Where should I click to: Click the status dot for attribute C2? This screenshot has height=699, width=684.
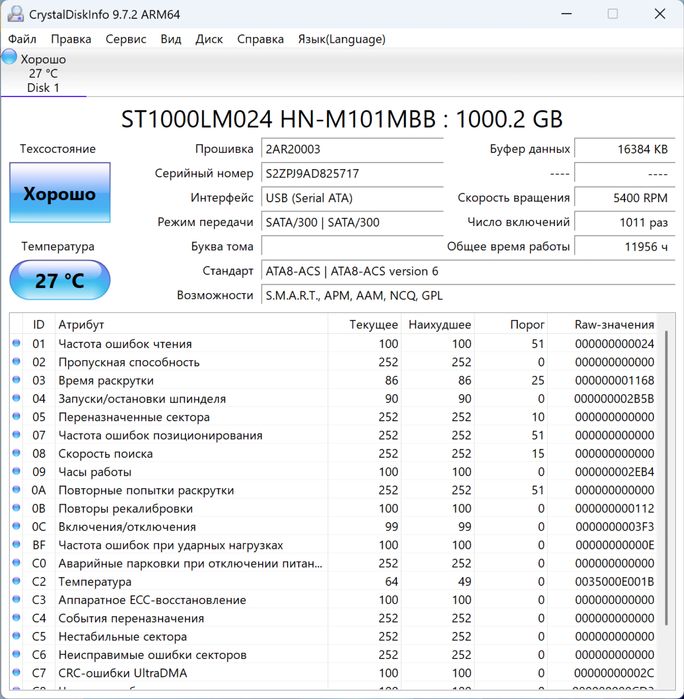[16, 581]
